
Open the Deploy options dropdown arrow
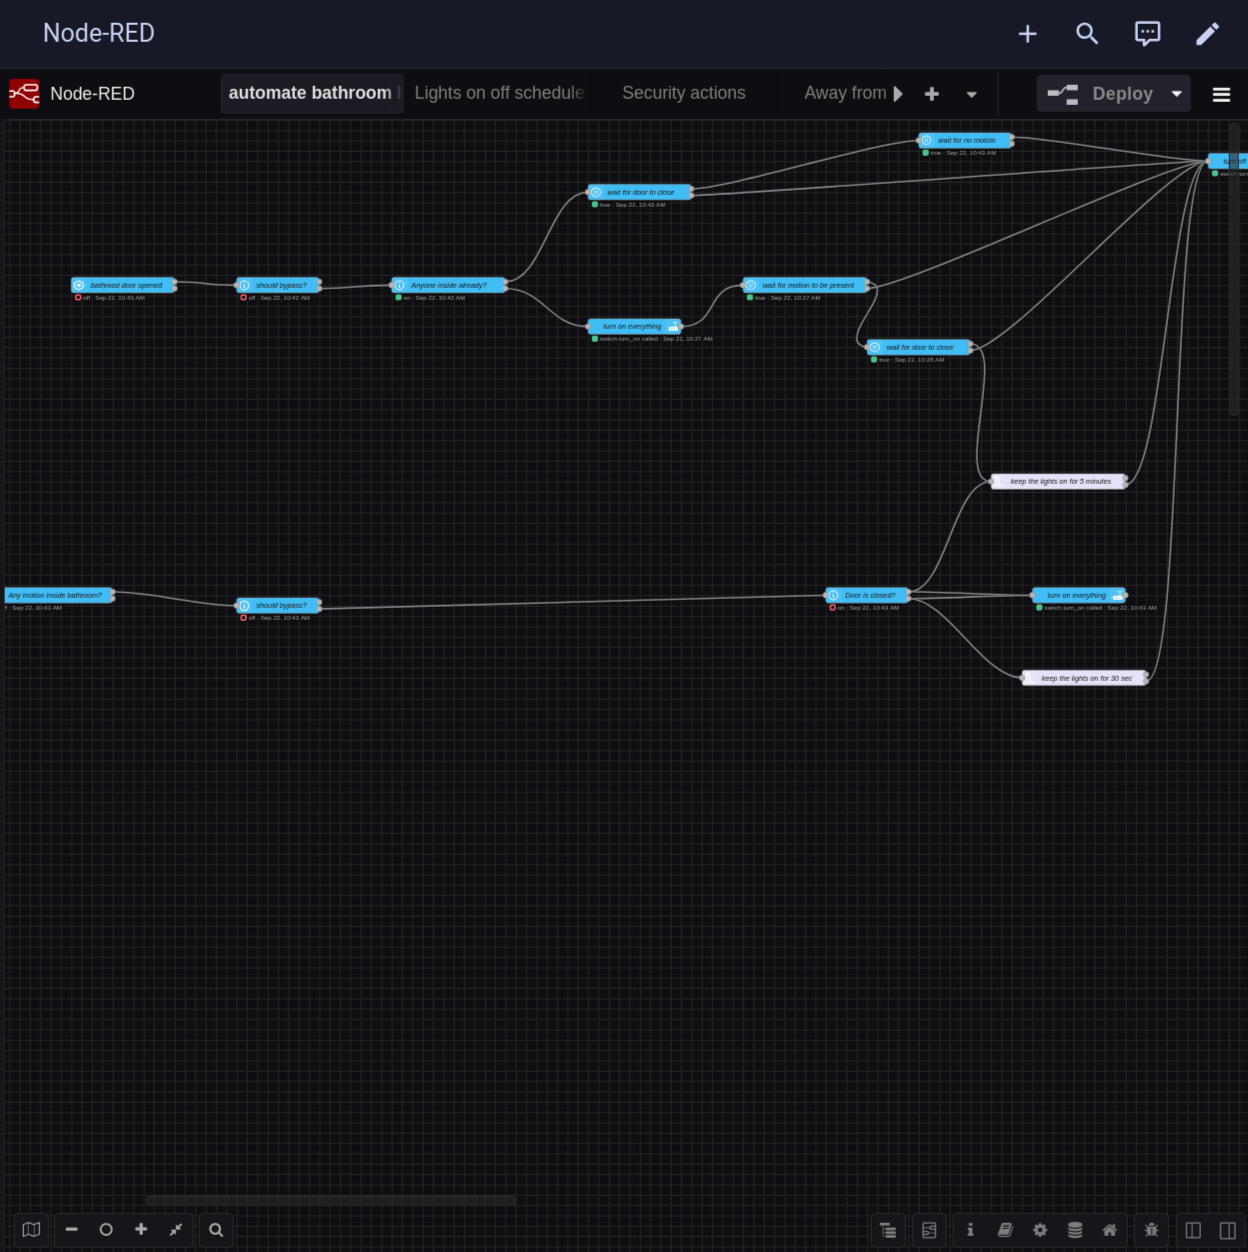tap(1177, 94)
